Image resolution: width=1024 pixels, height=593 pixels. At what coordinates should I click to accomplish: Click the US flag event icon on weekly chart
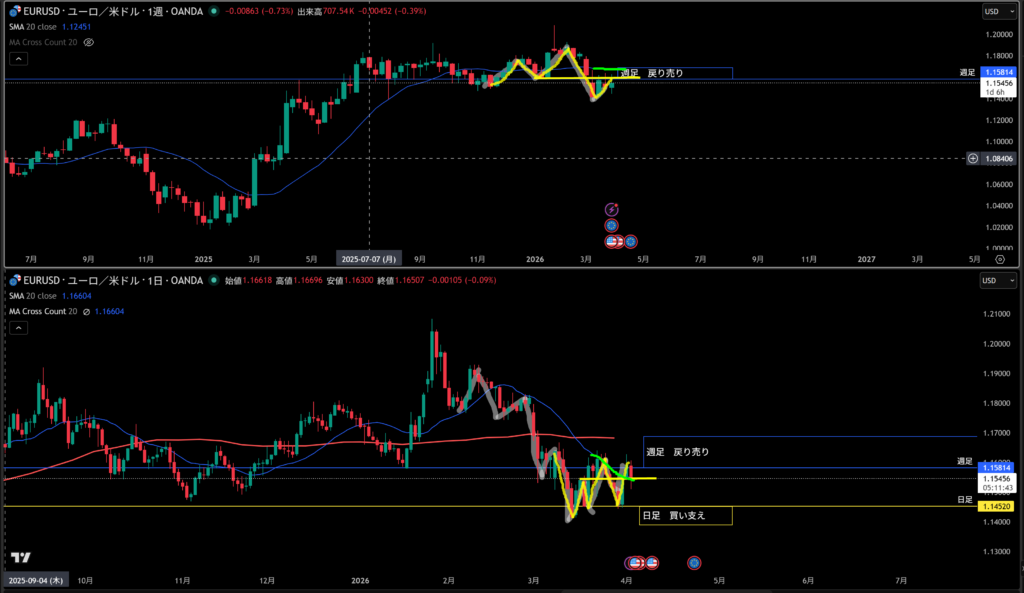pyautogui.click(x=613, y=241)
